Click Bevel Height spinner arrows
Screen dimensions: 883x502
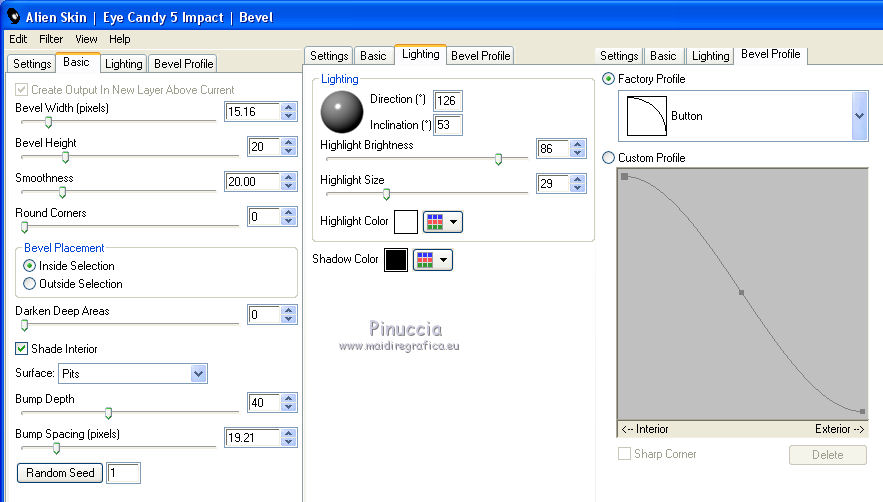click(x=288, y=146)
